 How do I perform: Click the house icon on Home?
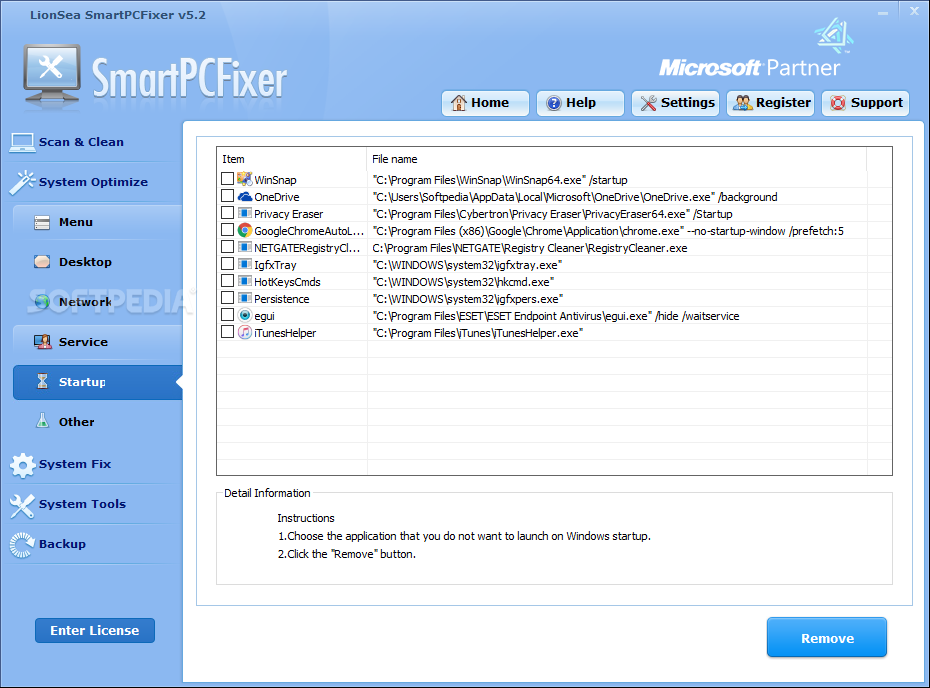[458, 103]
